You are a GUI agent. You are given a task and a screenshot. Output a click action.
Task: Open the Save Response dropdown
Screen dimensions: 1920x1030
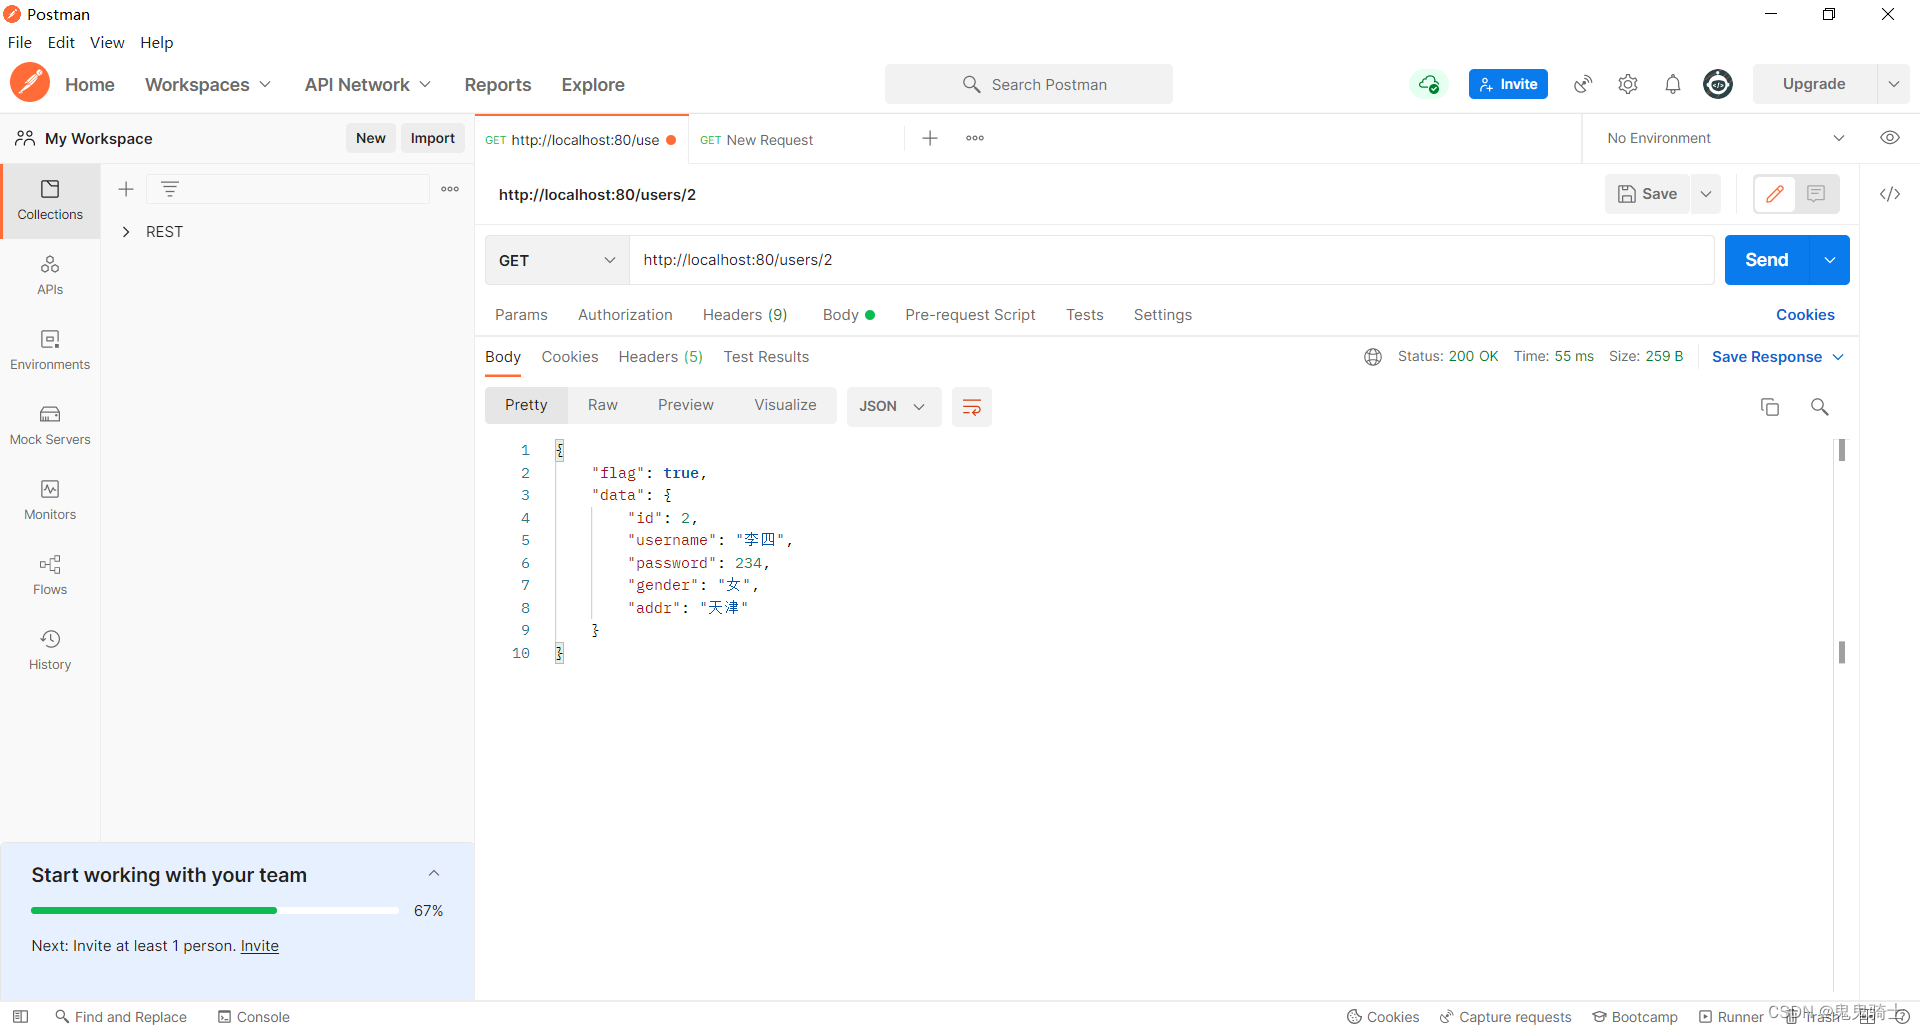(x=1778, y=357)
